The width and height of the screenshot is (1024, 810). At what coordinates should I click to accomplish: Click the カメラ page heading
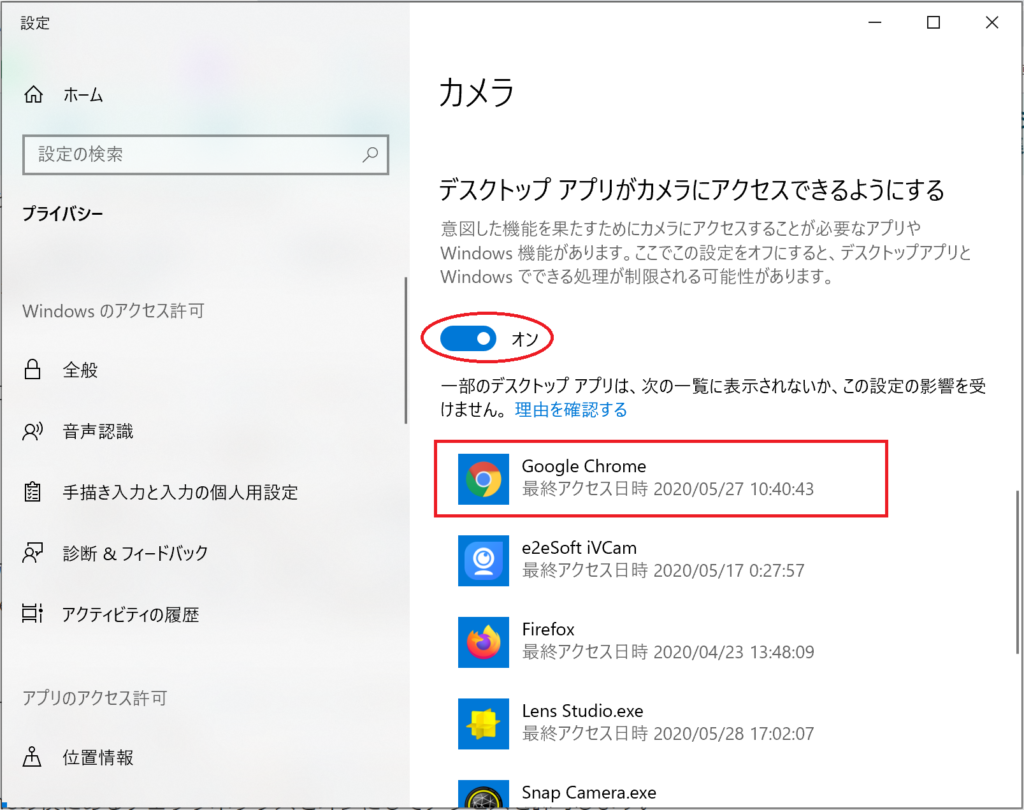[477, 92]
